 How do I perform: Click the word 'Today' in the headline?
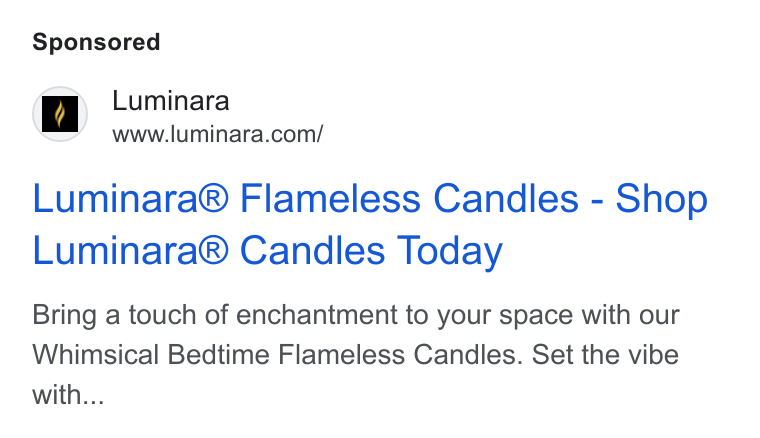click(450, 251)
